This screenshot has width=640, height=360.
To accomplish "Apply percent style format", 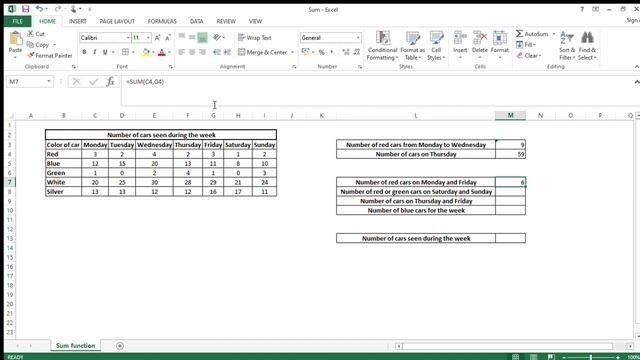I will [x=322, y=52].
